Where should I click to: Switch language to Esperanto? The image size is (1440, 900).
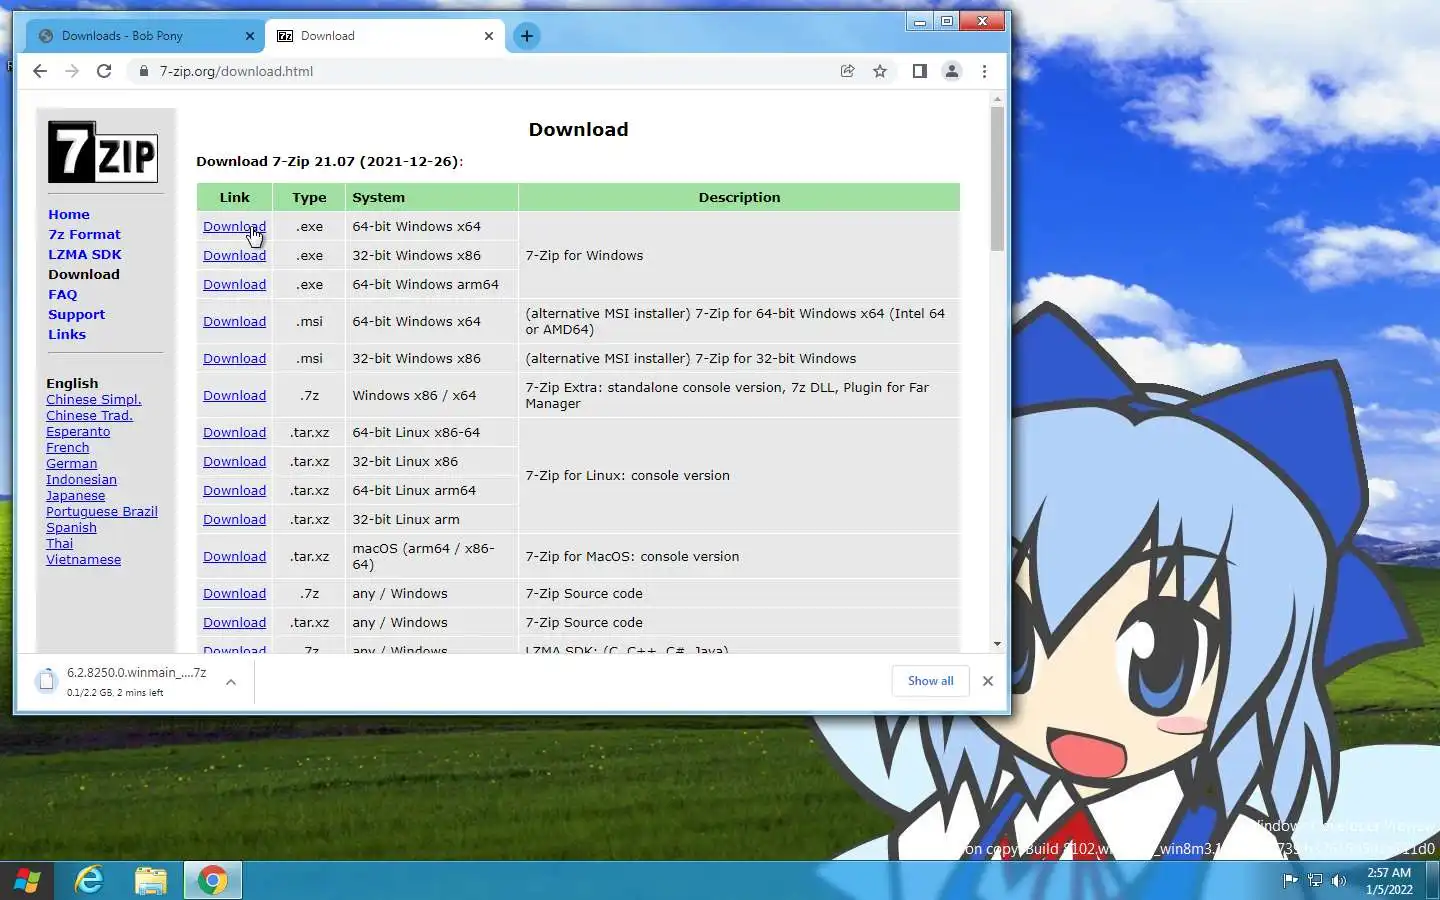click(78, 431)
